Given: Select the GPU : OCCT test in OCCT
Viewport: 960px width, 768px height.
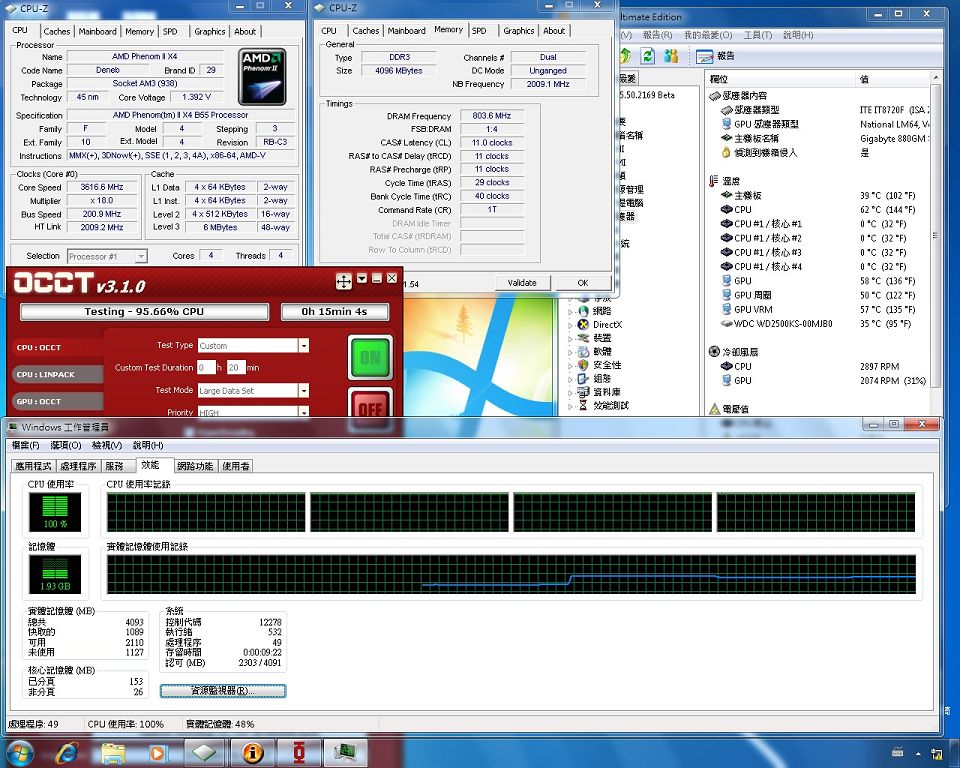Looking at the screenshot, I should pyautogui.click(x=57, y=401).
